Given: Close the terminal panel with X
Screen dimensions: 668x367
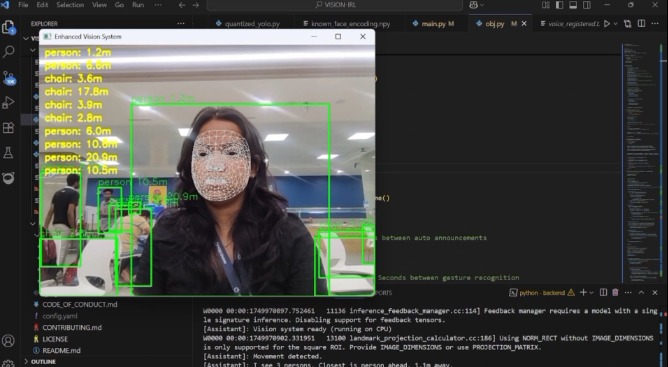Looking at the screenshot, I should 655,292.
